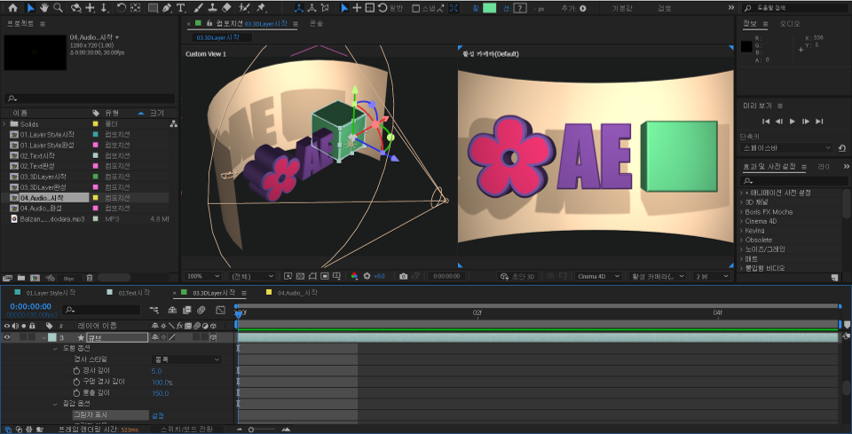
Task: Open the 정보 panel tab
Action: 750,24
